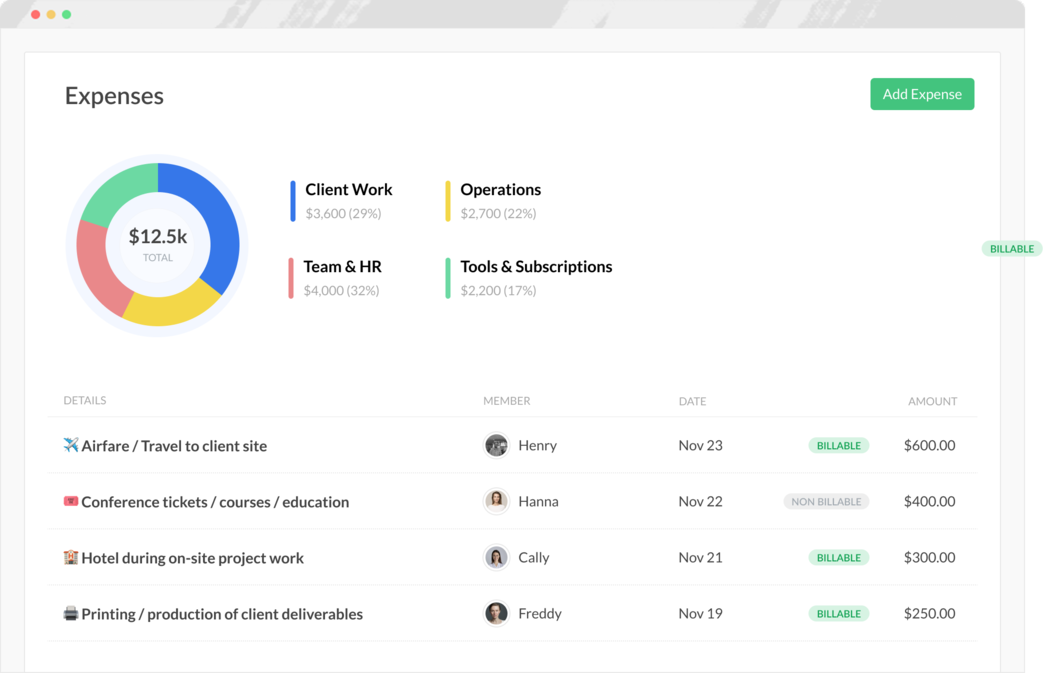Open the AMOUNT column sort options
Viewport: 1043px width, 673px height.
932,400
